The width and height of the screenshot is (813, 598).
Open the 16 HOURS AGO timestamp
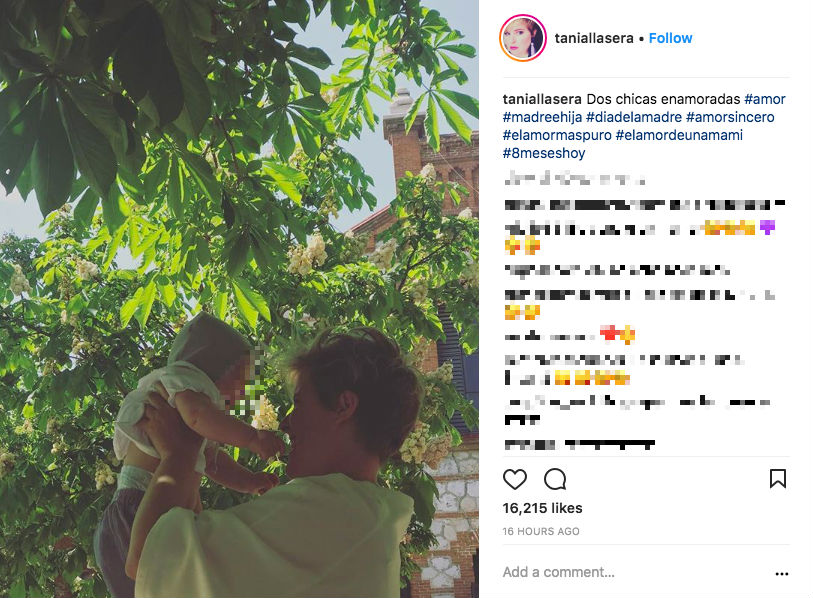click(541, 532)
